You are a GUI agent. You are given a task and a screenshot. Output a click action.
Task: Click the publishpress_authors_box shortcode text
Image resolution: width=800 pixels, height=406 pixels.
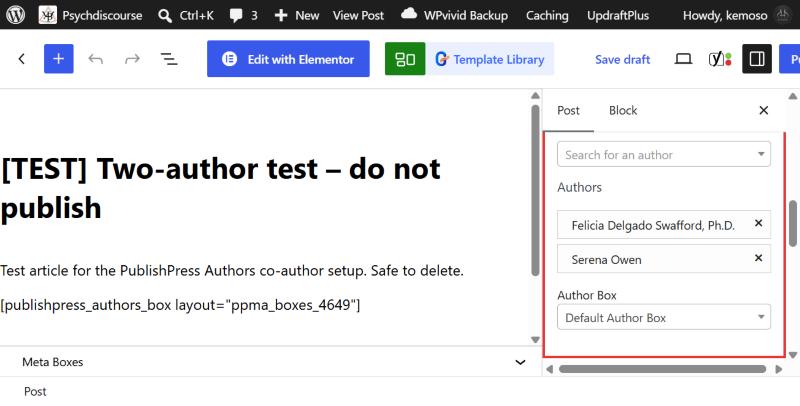pyautogui.click(x=180, y=305)
